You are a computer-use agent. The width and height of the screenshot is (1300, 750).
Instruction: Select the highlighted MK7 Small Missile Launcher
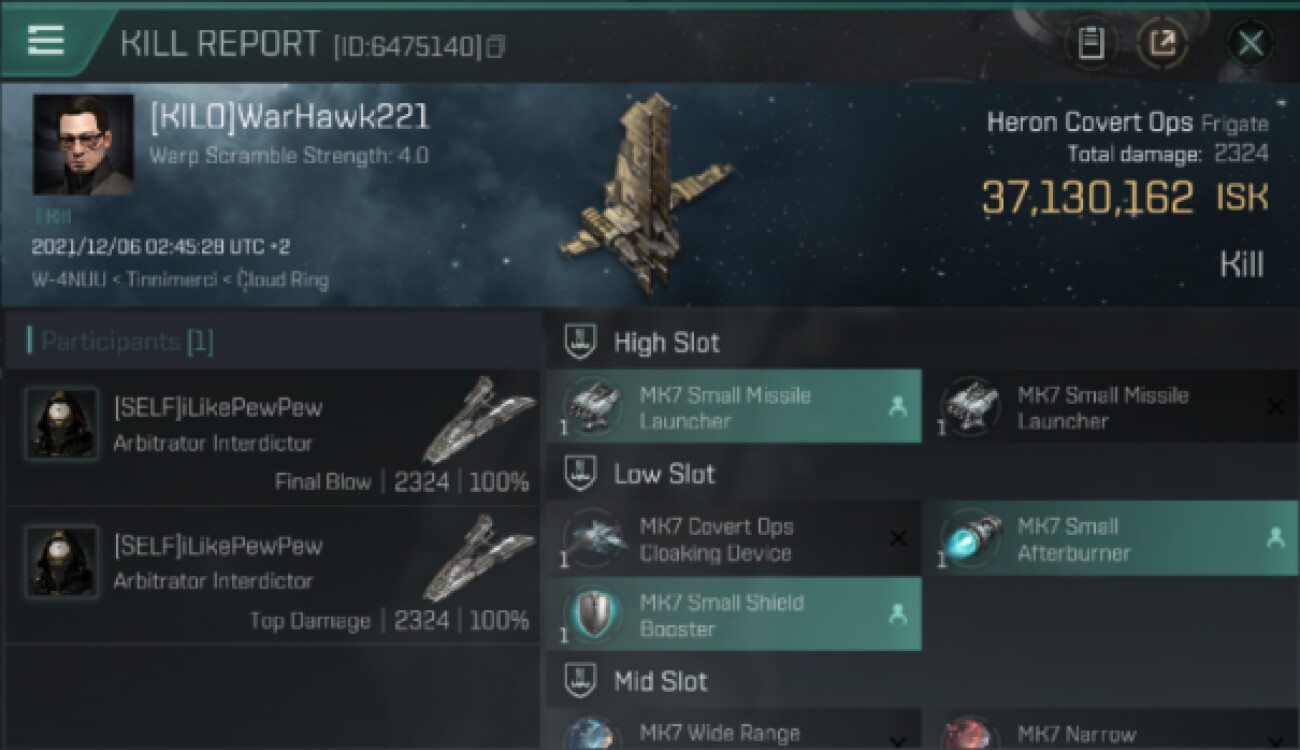[x=734, y=406]
